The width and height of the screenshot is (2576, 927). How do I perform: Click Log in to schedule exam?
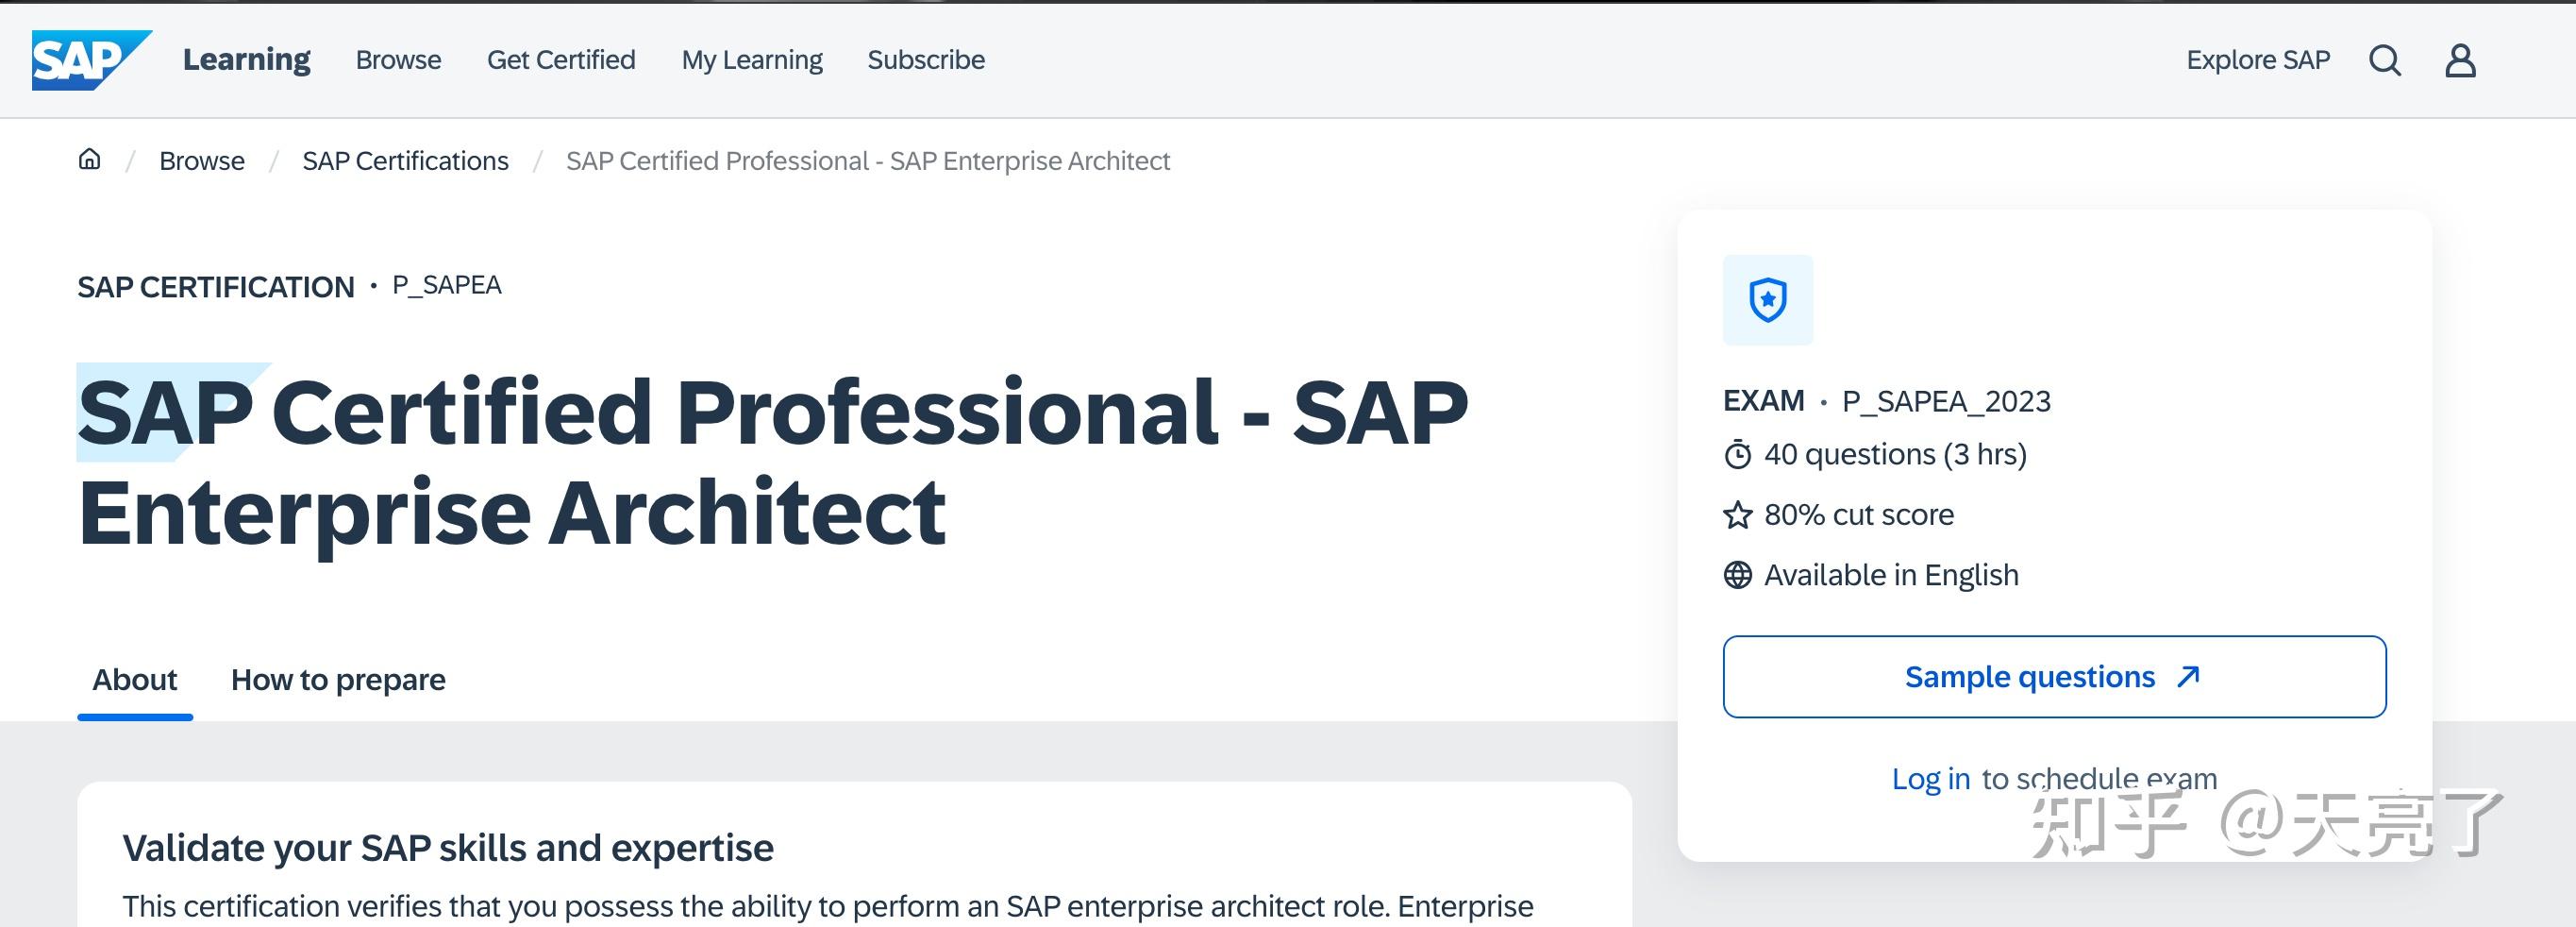[1932, 778]
